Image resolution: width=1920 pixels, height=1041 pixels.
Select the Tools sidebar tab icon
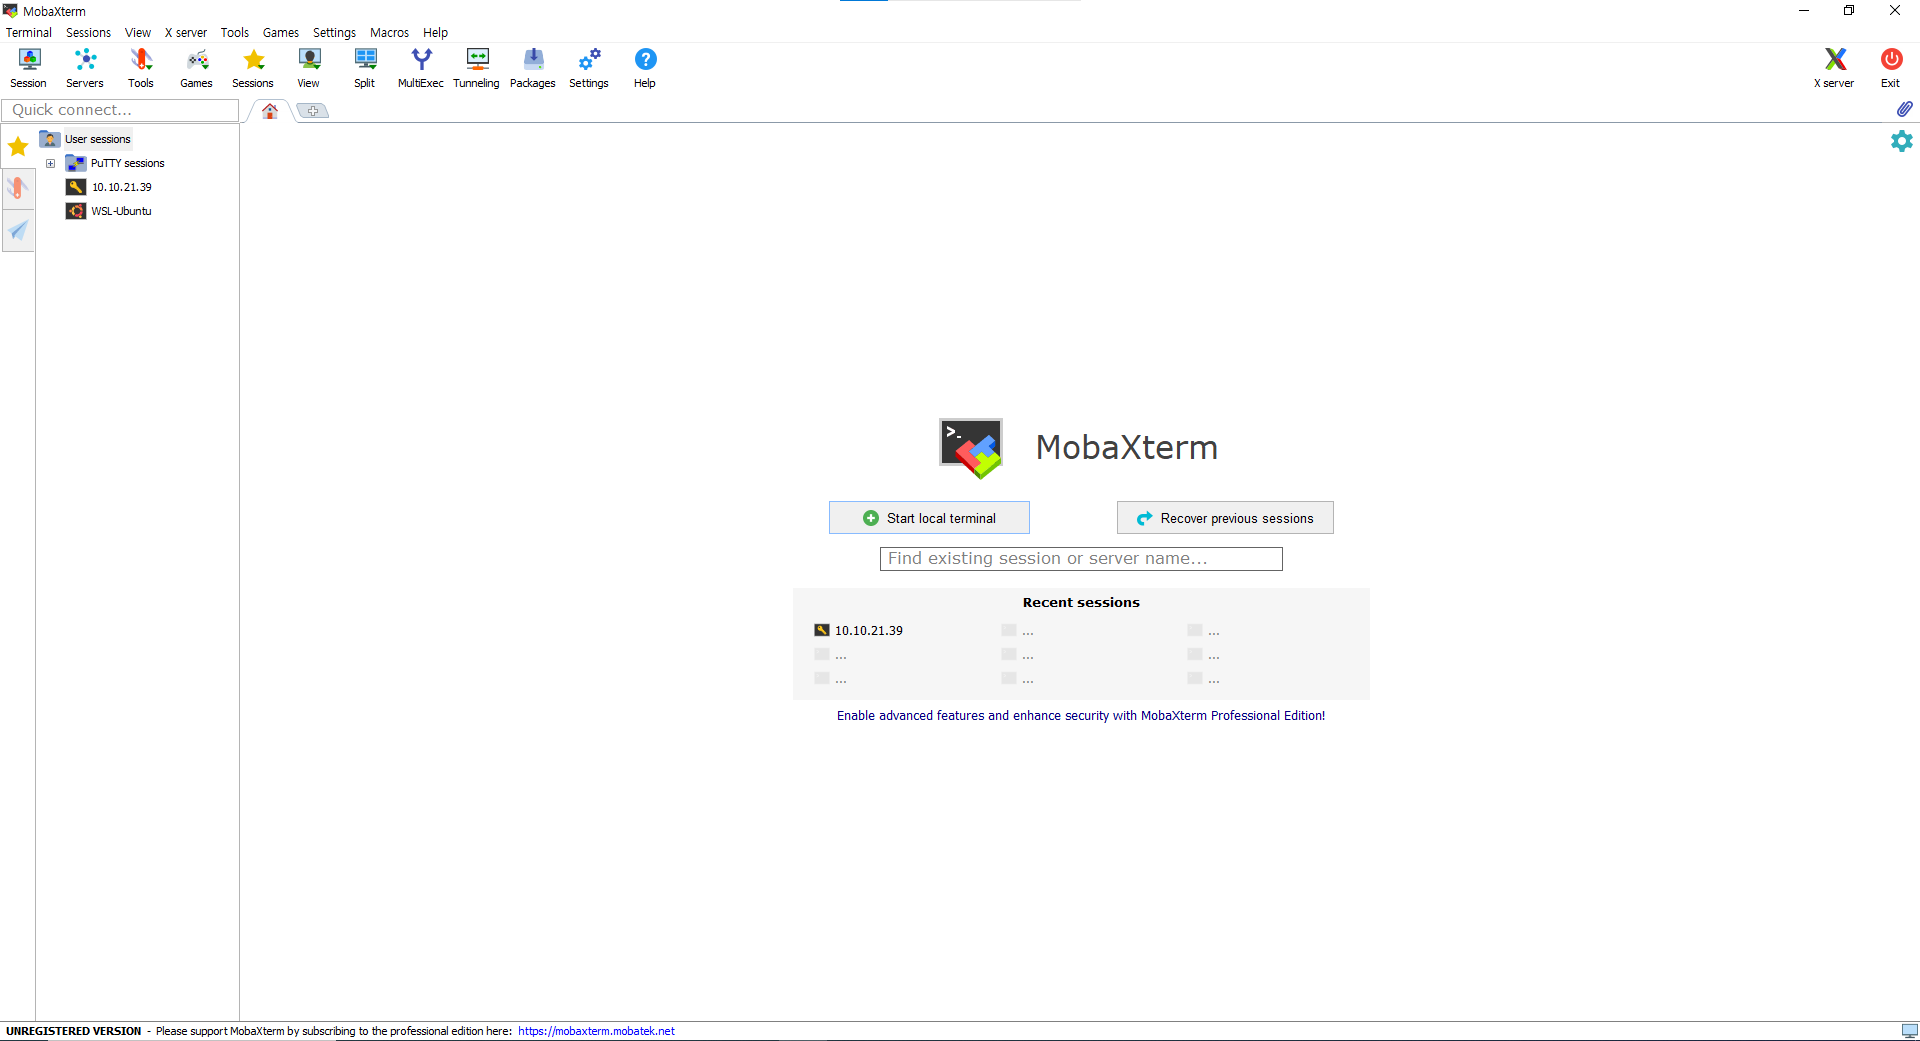pos(18,188)
